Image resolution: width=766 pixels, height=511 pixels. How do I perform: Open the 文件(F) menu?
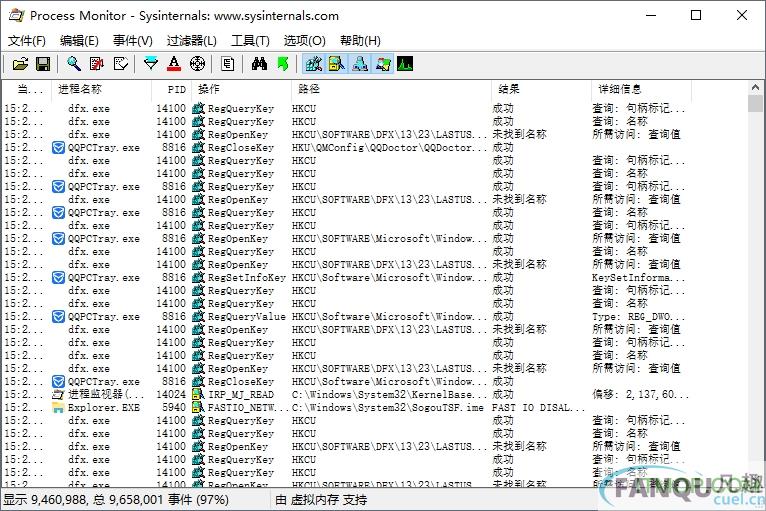pyautogui.click(x=27, y=41)
